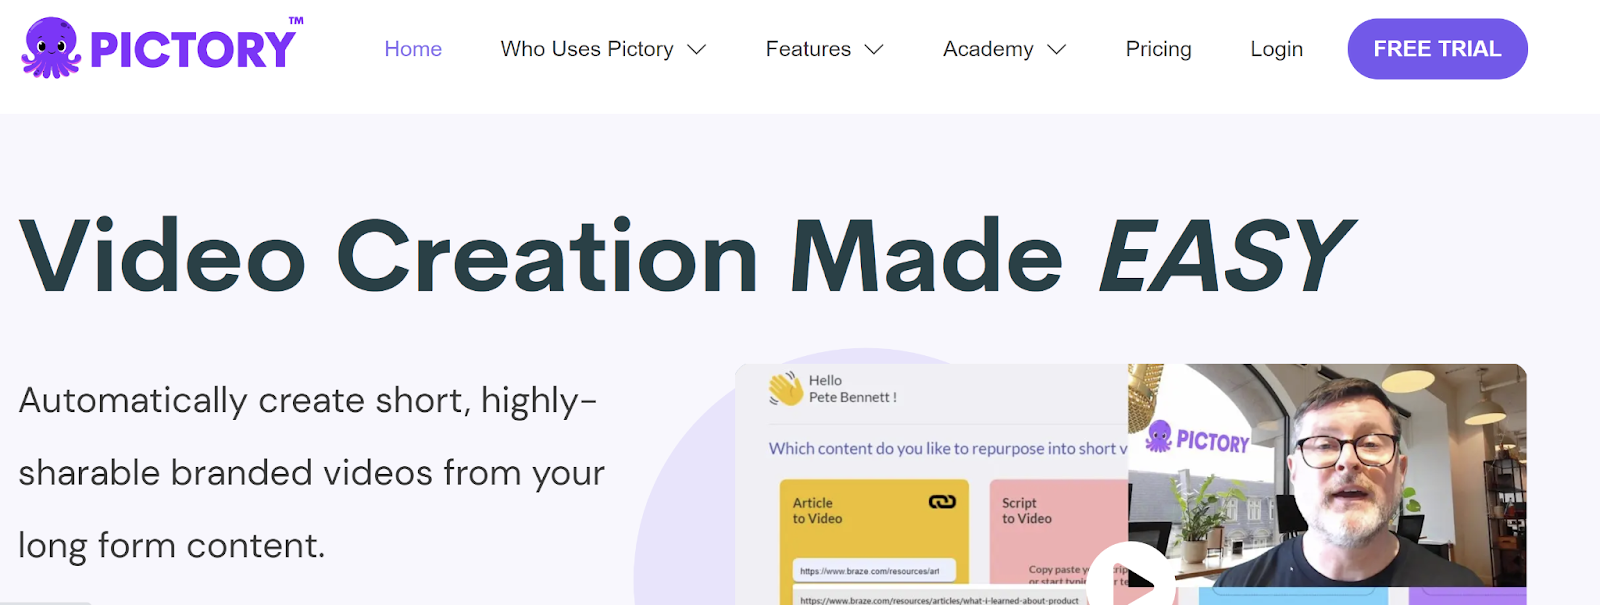This screenshot has width=1600, height=605.
Task: Click the Pictory octopus logo
Action: coord(162,47)
